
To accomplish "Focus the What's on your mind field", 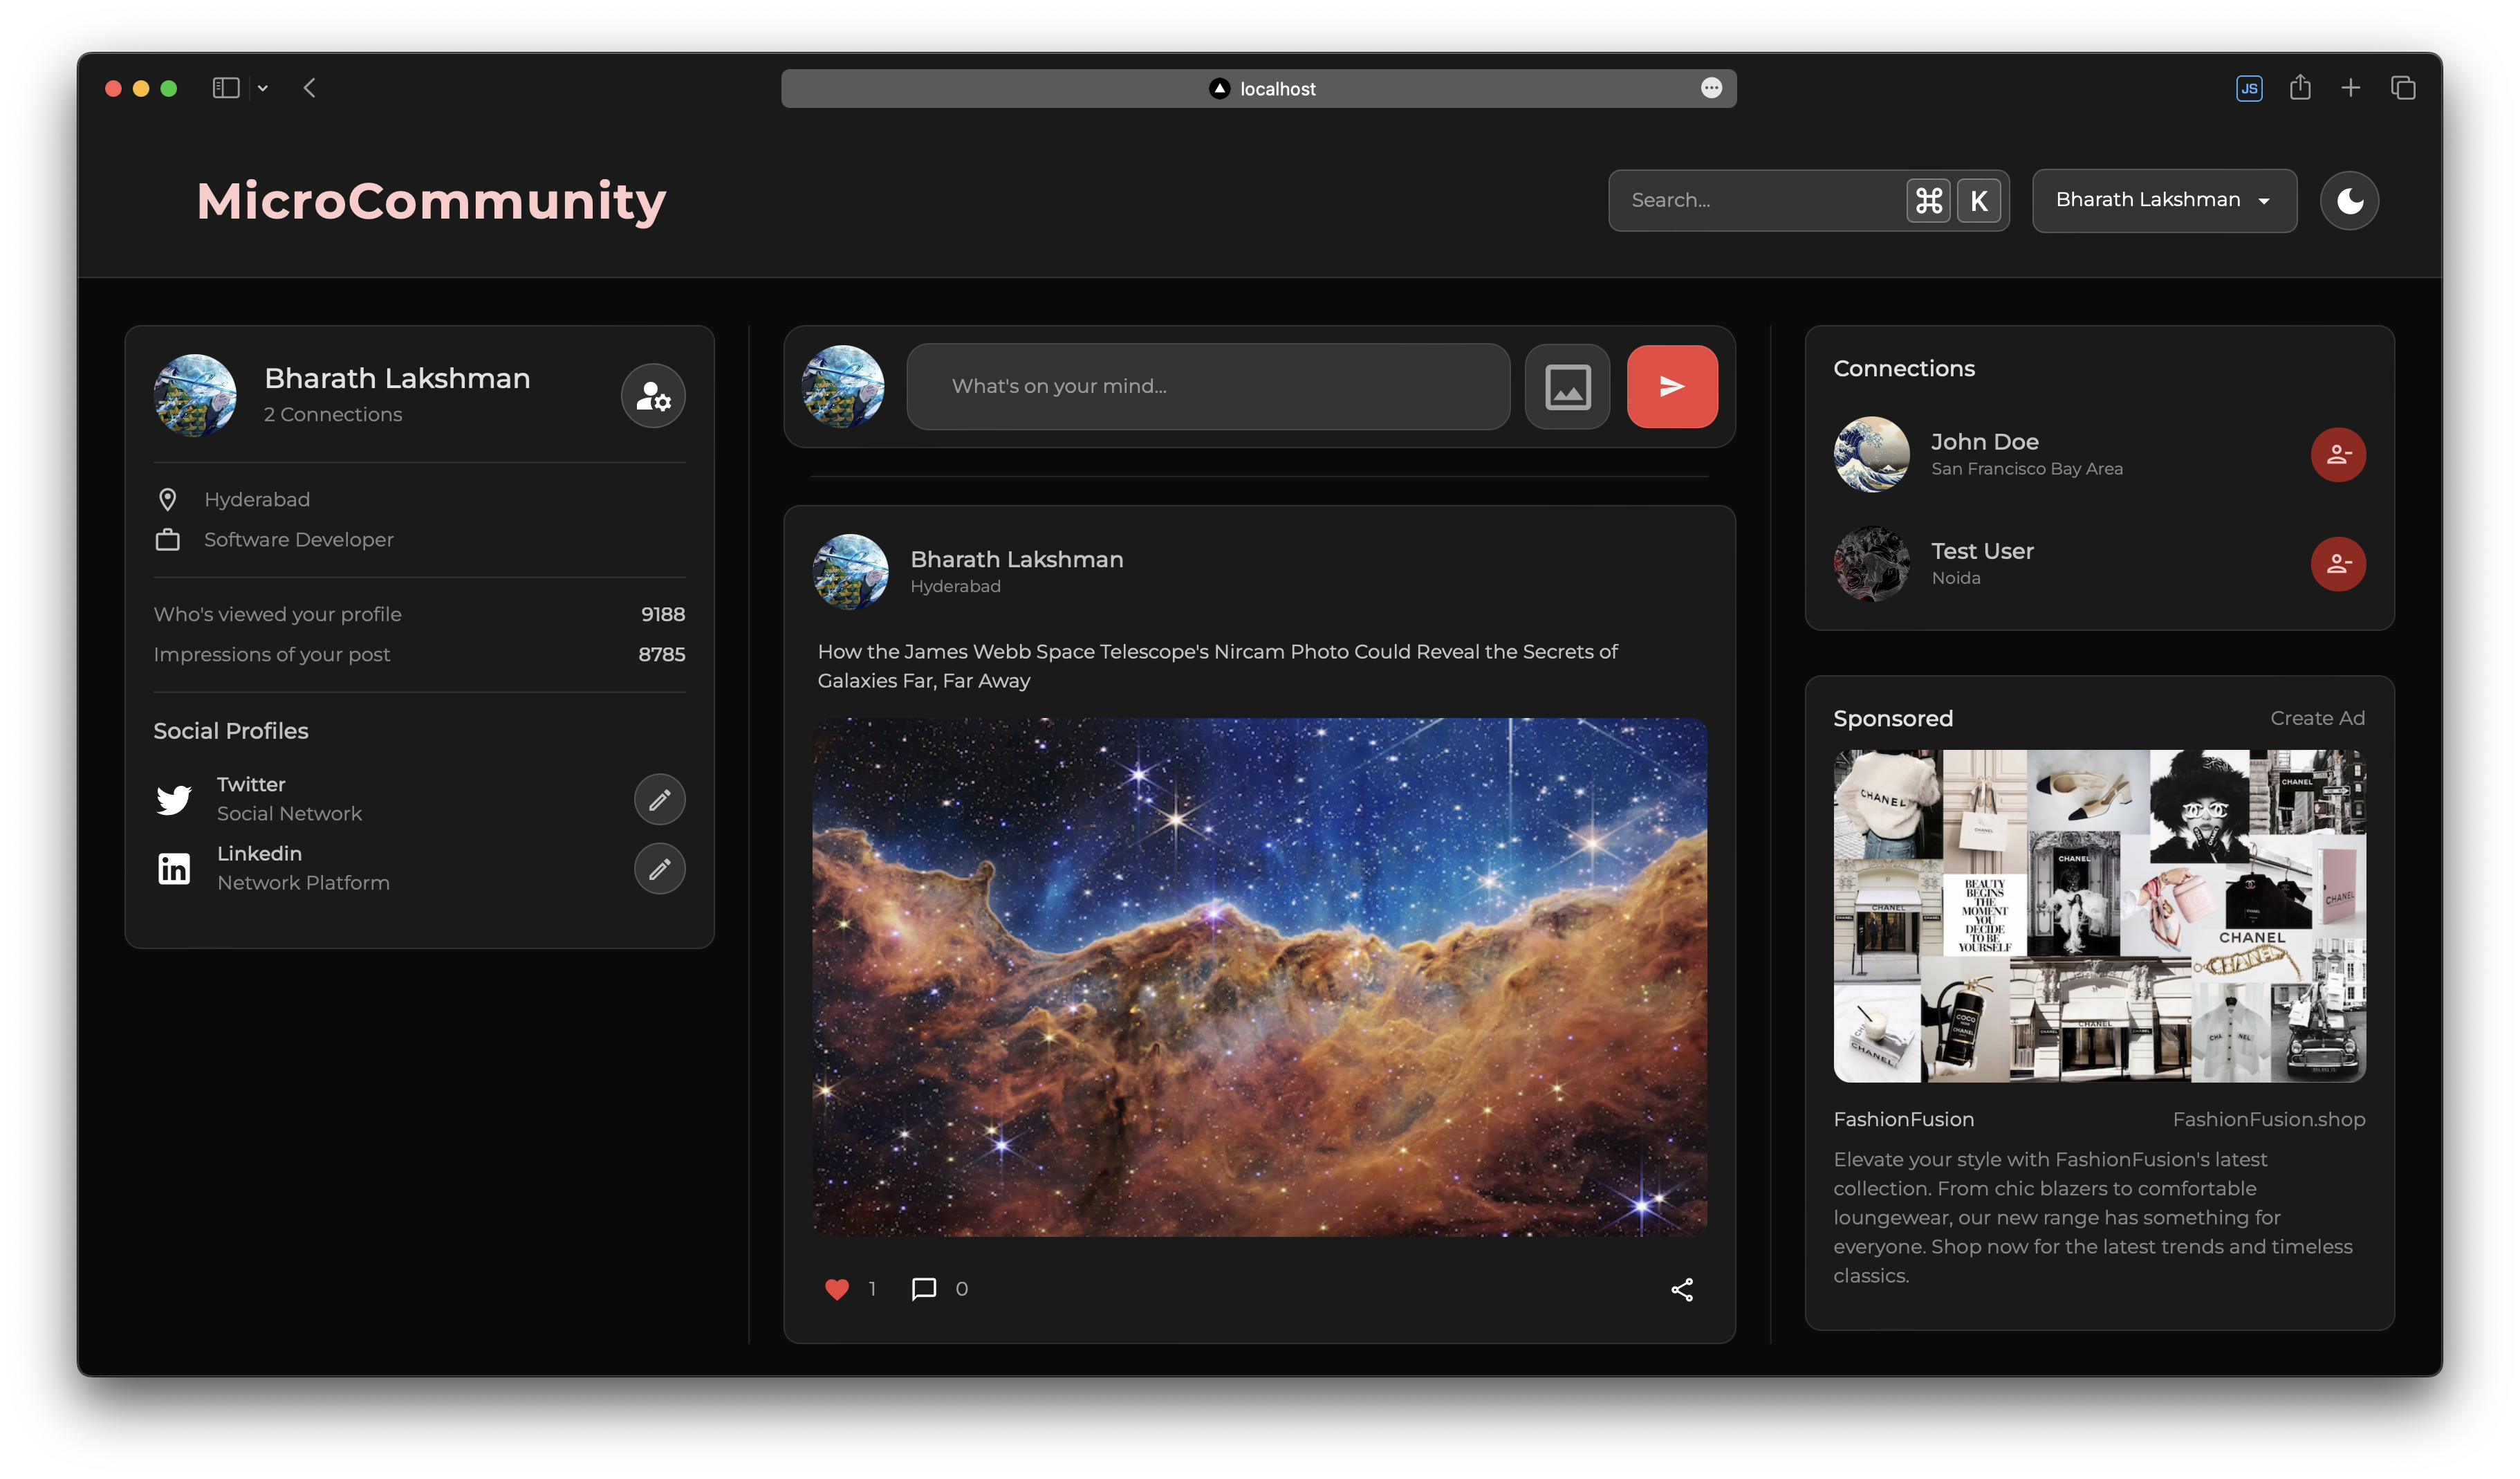I will point(1208,387).
